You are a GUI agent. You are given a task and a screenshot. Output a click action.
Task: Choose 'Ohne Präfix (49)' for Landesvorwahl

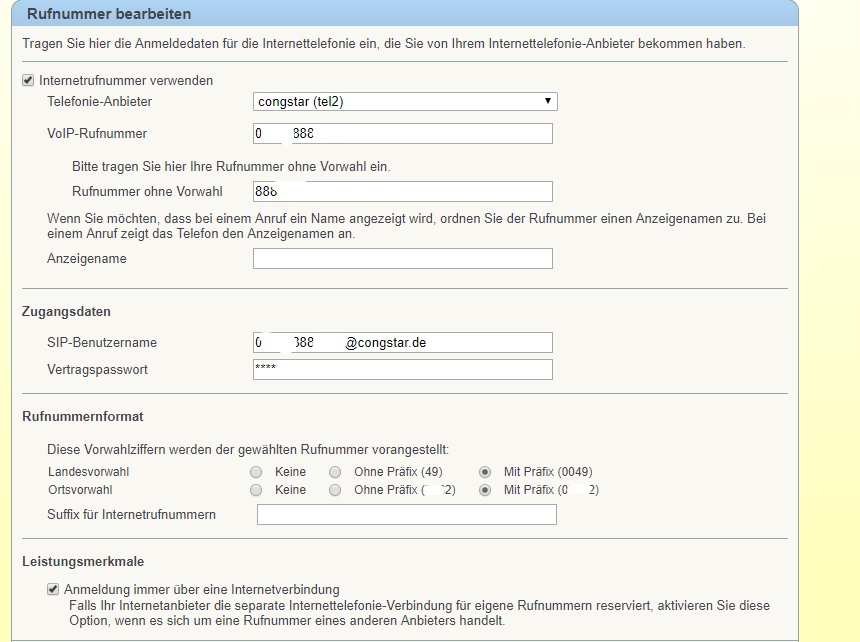tap(335, 472)
